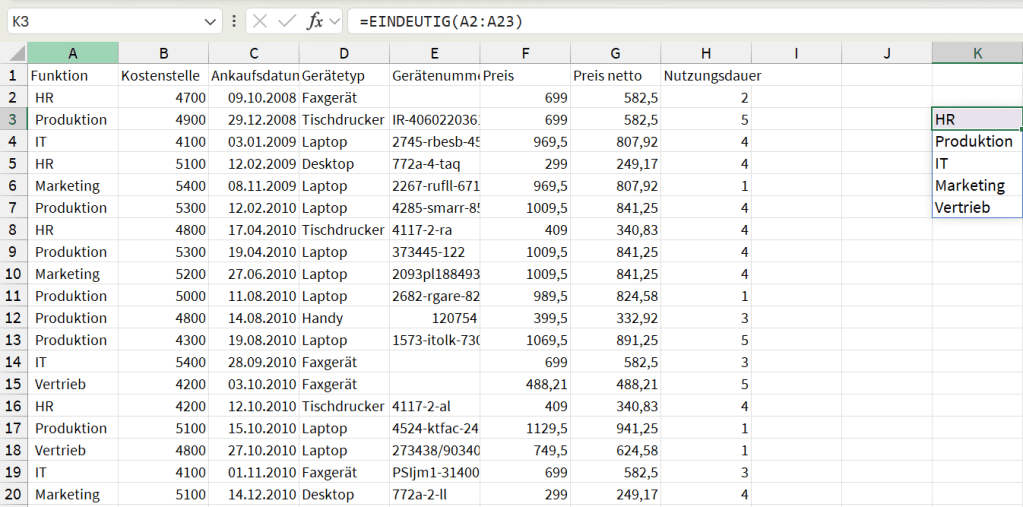Select the Nutzungsdauer header cell
This screenshot has height=507, width=1023.
706,76
